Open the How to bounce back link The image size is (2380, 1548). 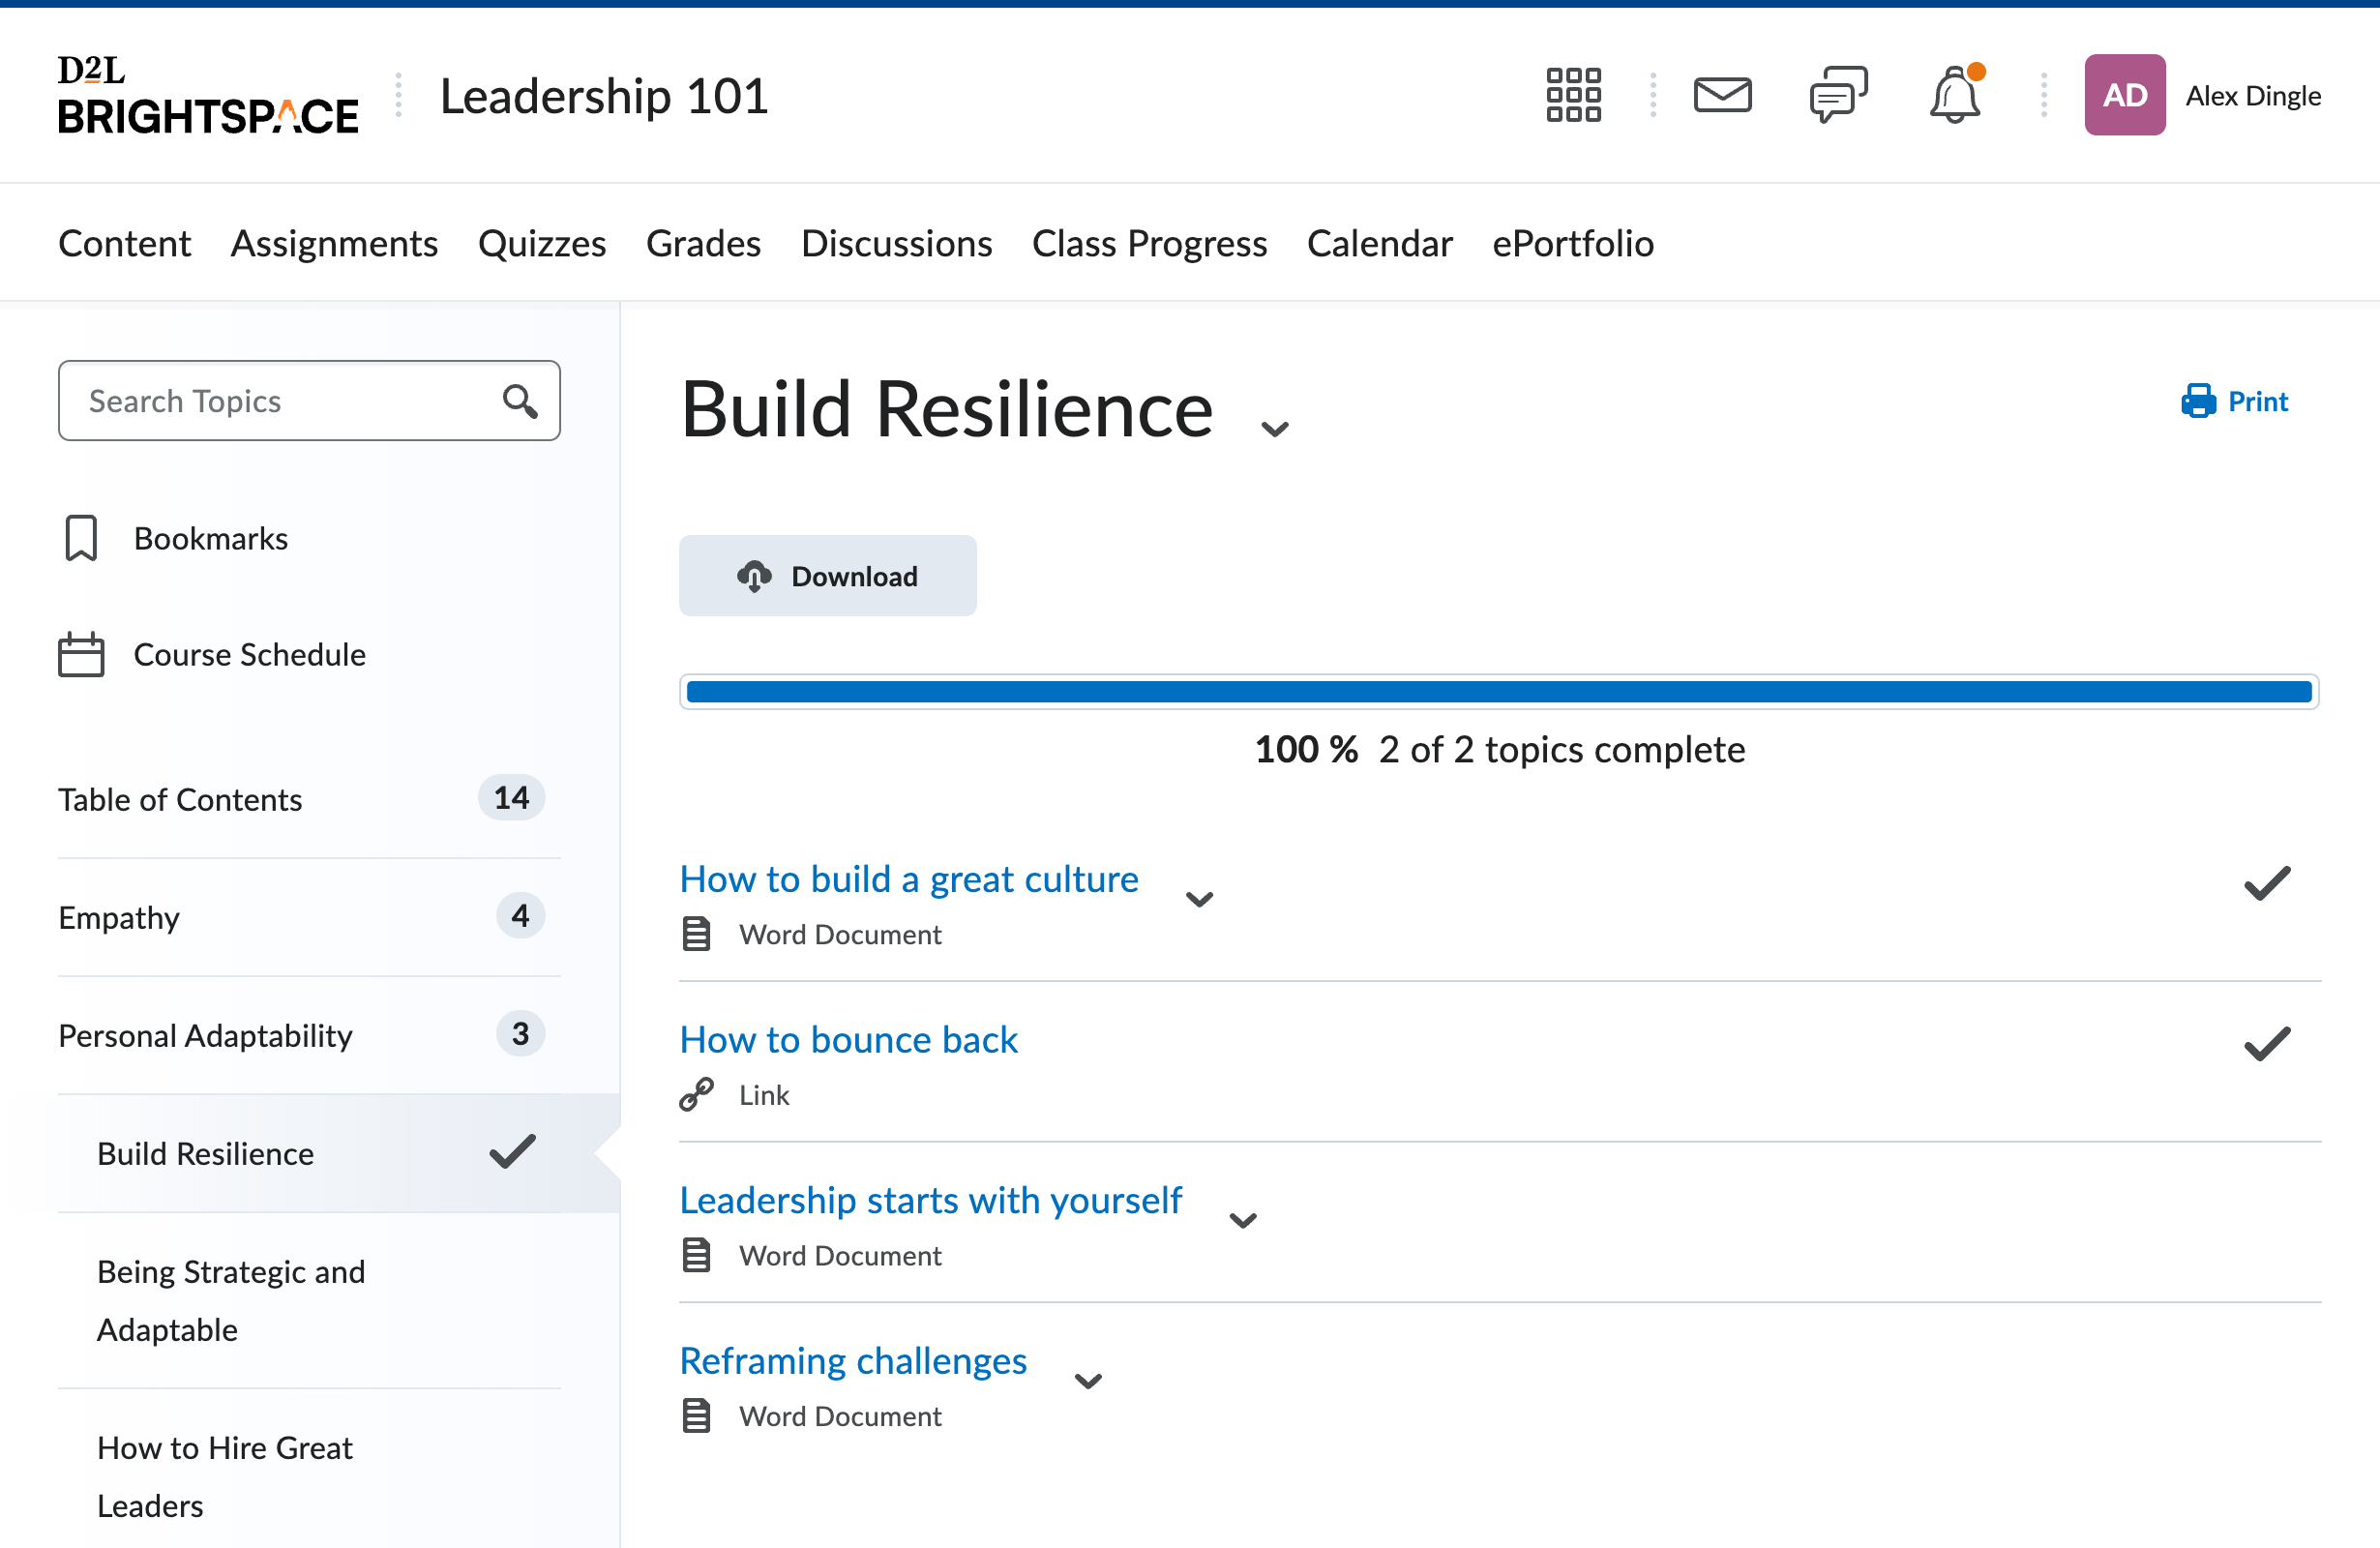click(x=848, y=1040)
